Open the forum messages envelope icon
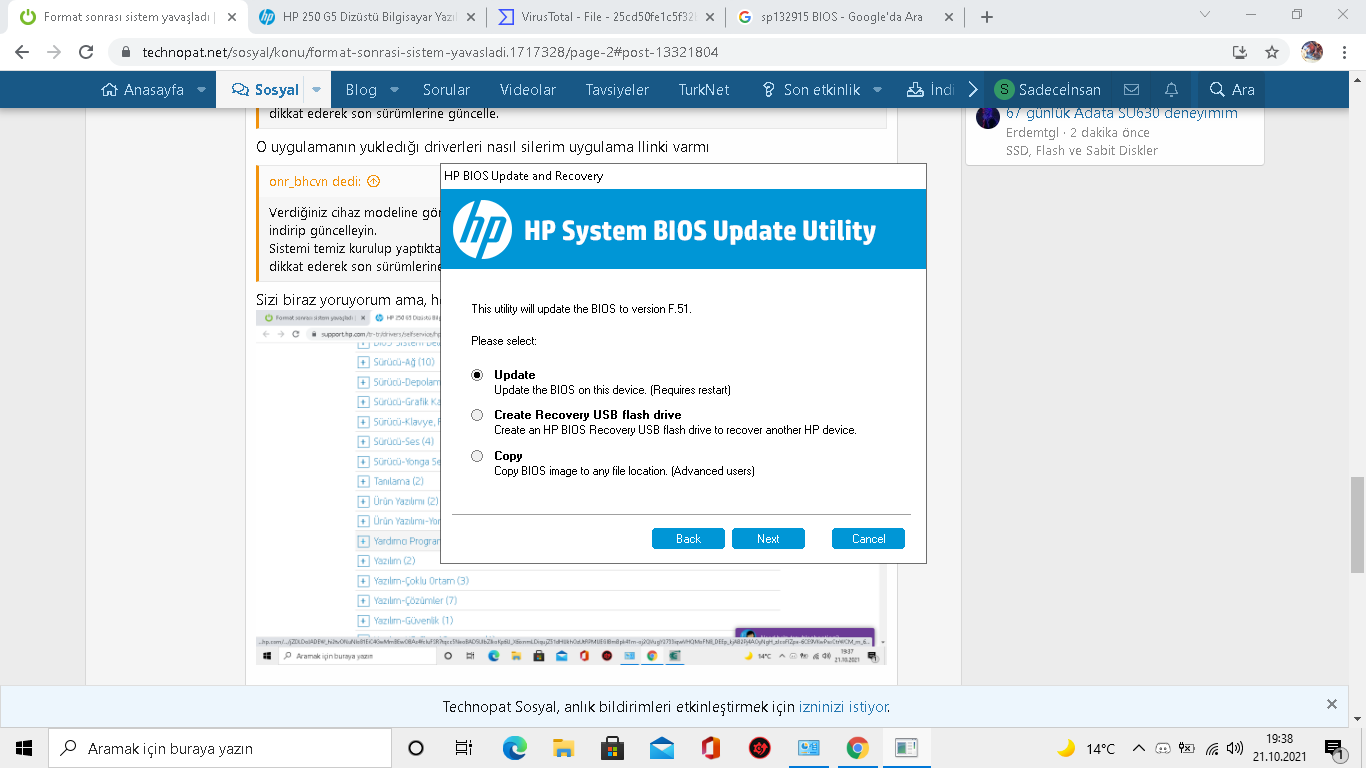The height and width of the screenshot is (768, 1366). (x=1132, y=89)
